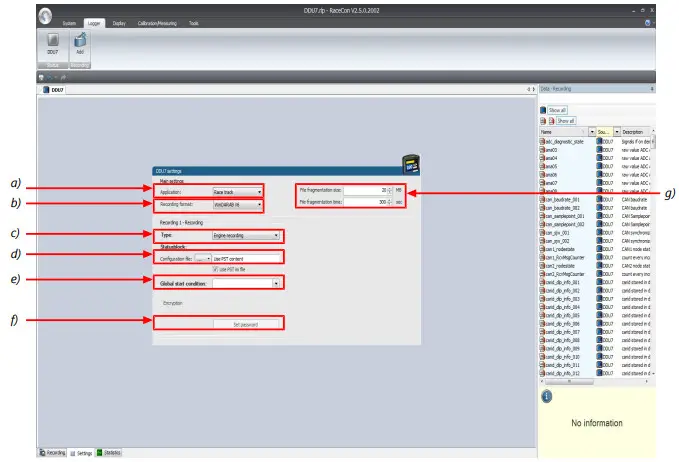The height and width of the screenshot is (462, 679).
Task: Click the Use PST content text field
Action: 246,258
